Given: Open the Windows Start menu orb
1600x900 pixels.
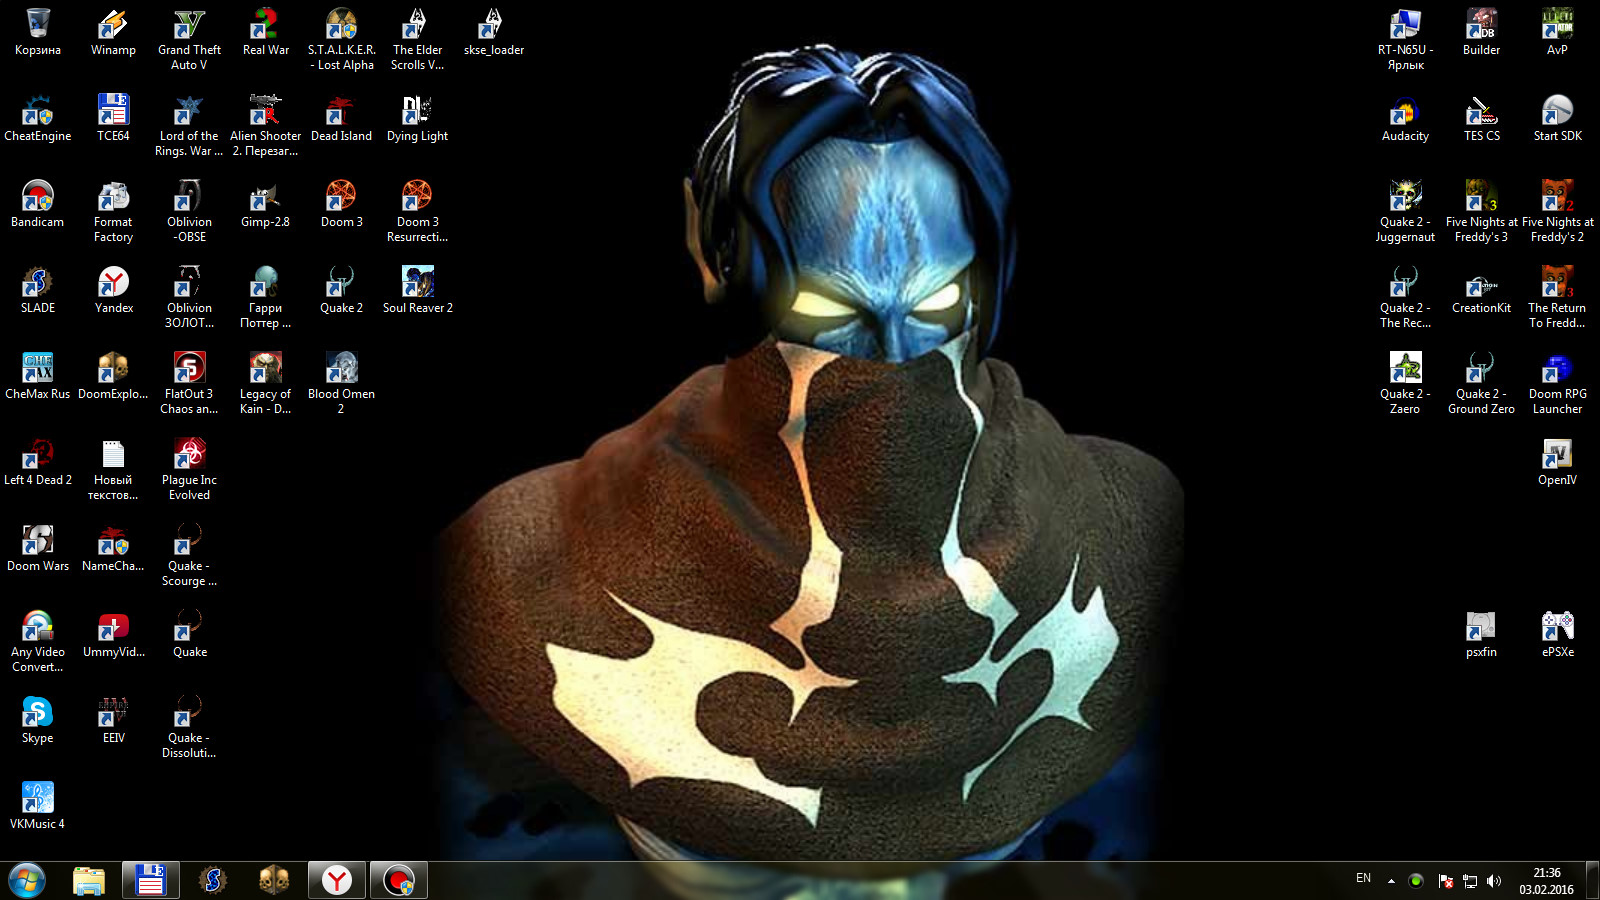Looking at the screenshot, I should 27,881.
